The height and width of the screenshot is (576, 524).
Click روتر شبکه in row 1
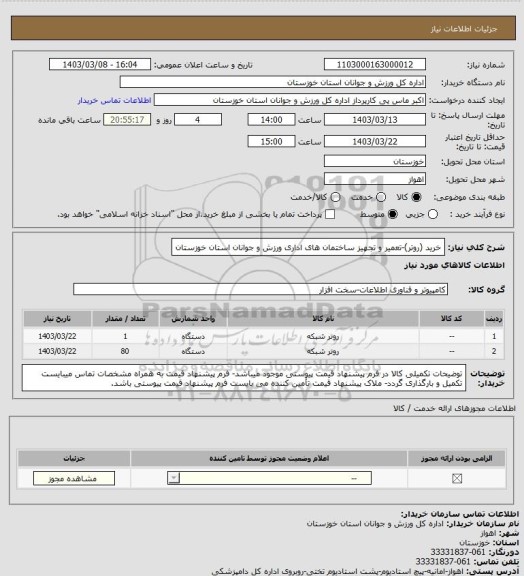323,336
